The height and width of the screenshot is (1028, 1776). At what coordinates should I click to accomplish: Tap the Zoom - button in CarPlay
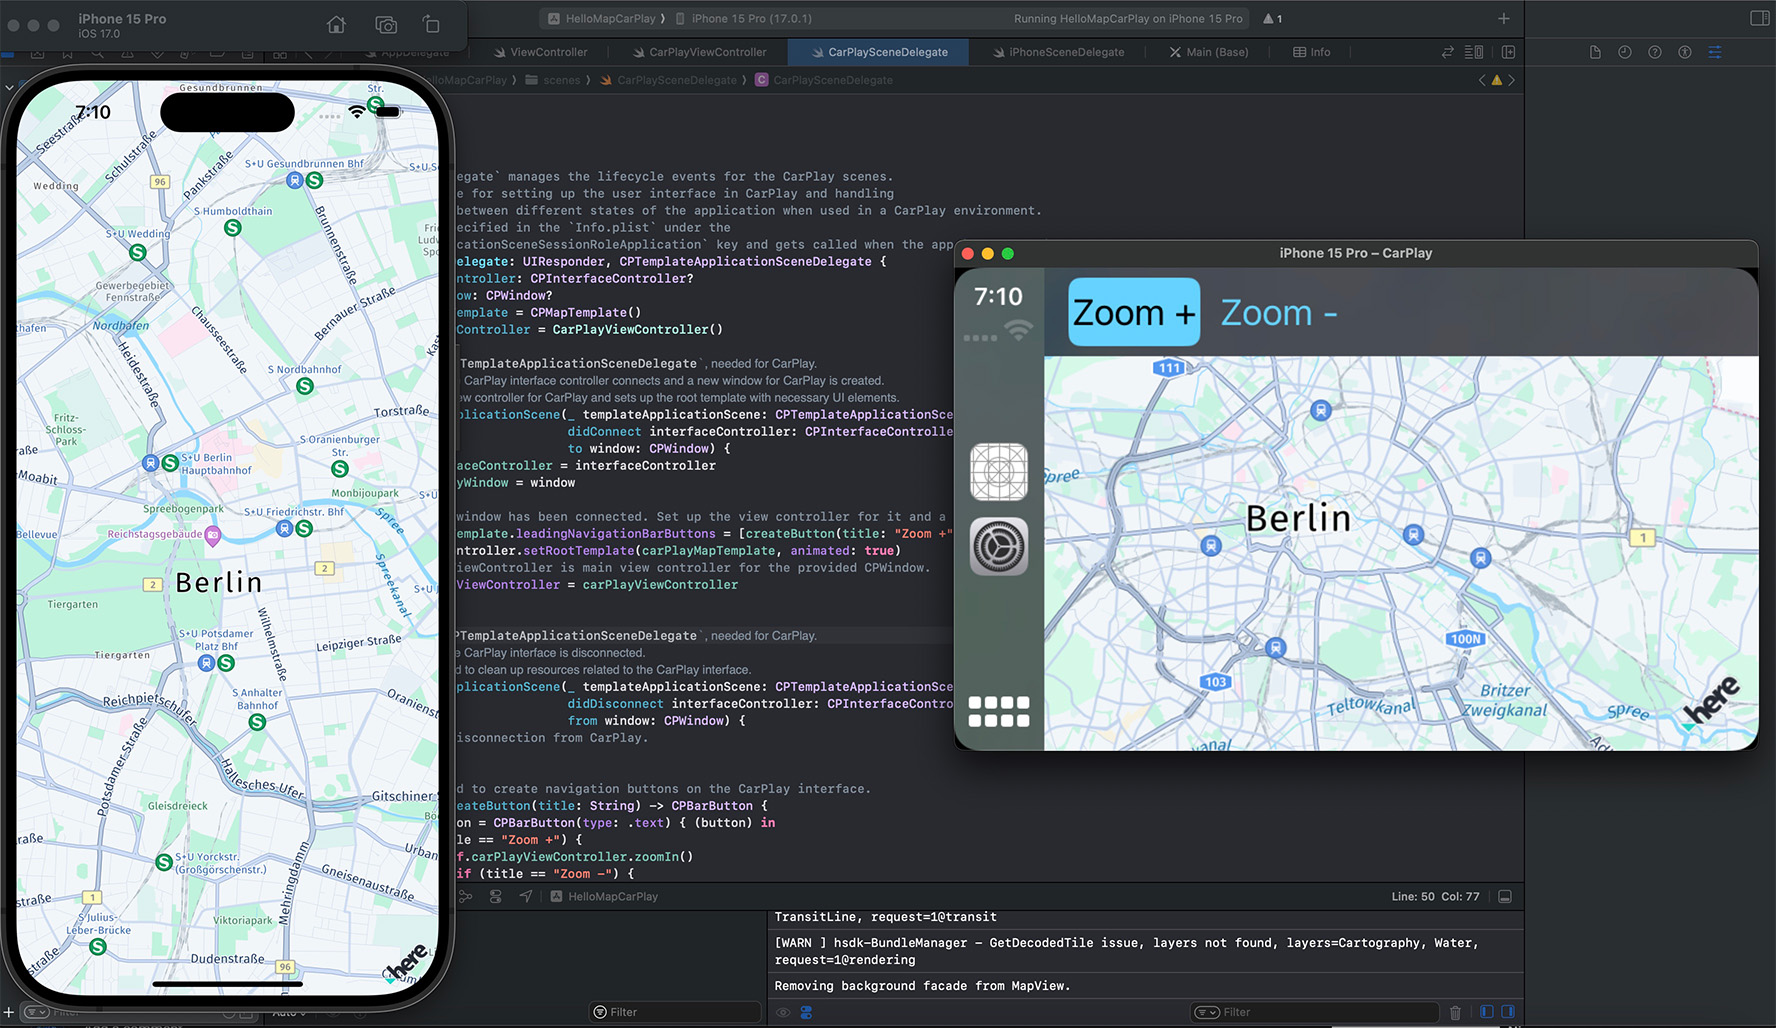[1279, 313]
